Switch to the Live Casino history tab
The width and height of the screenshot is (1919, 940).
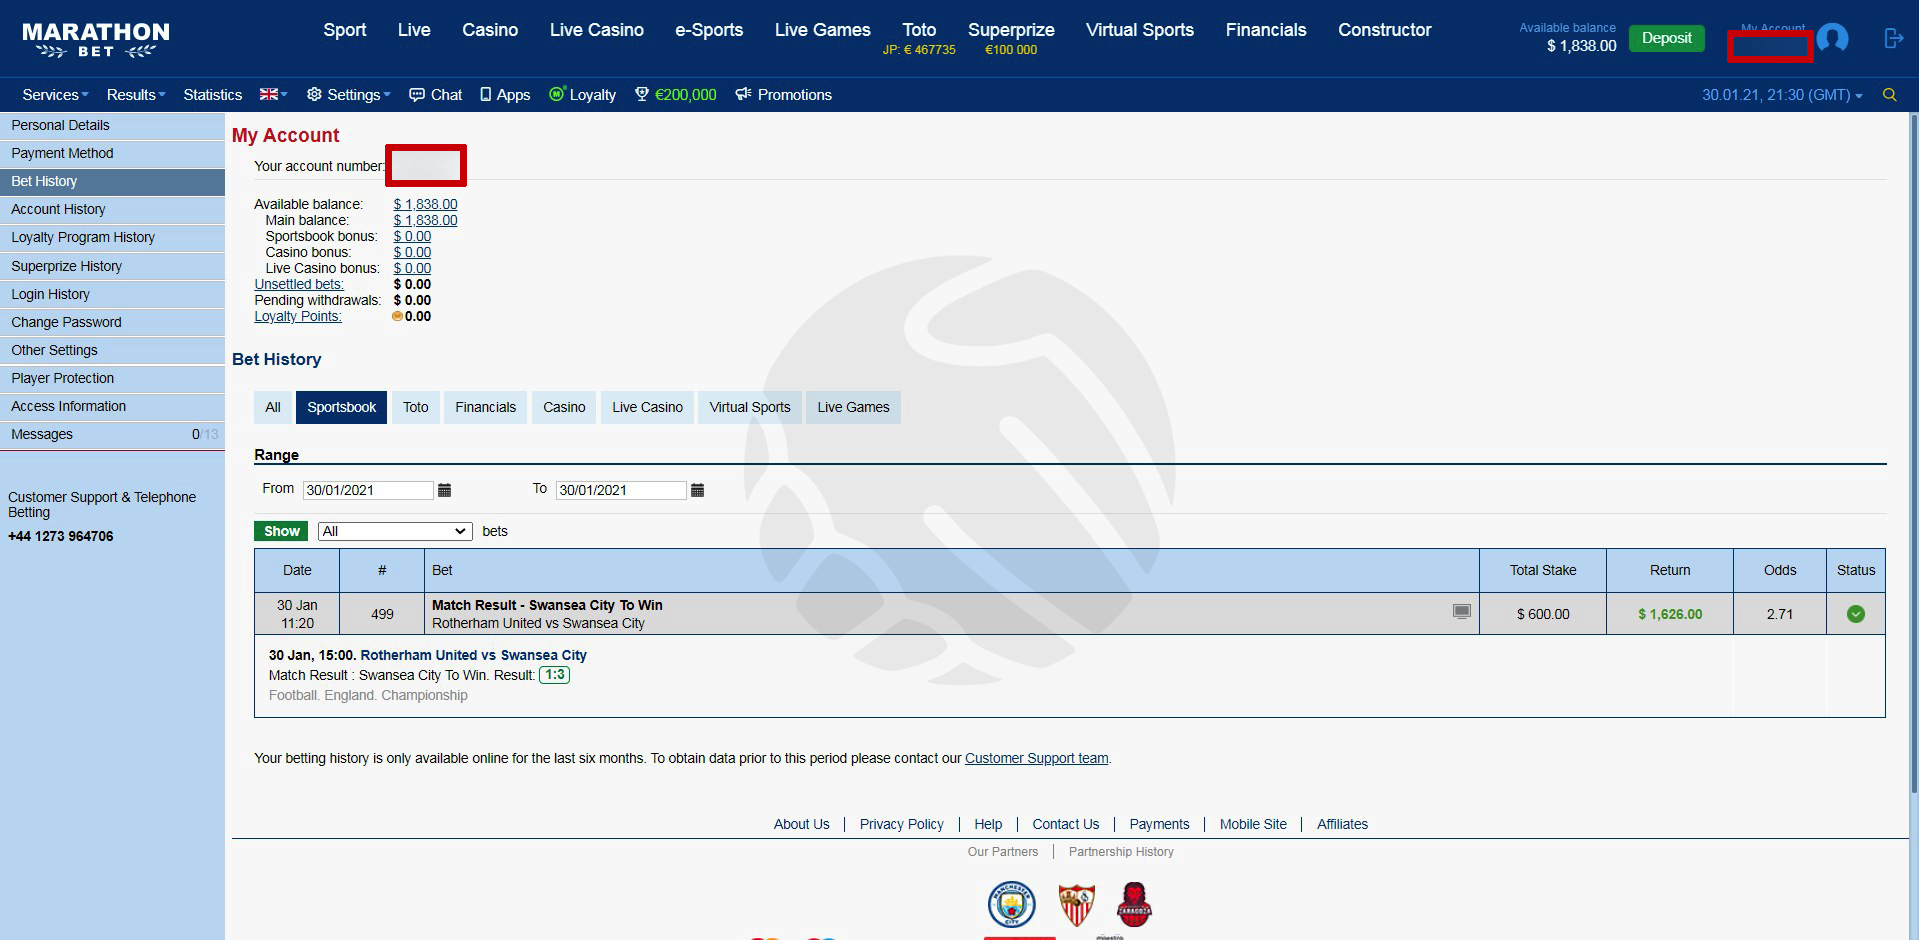click(x=648, y=407)
